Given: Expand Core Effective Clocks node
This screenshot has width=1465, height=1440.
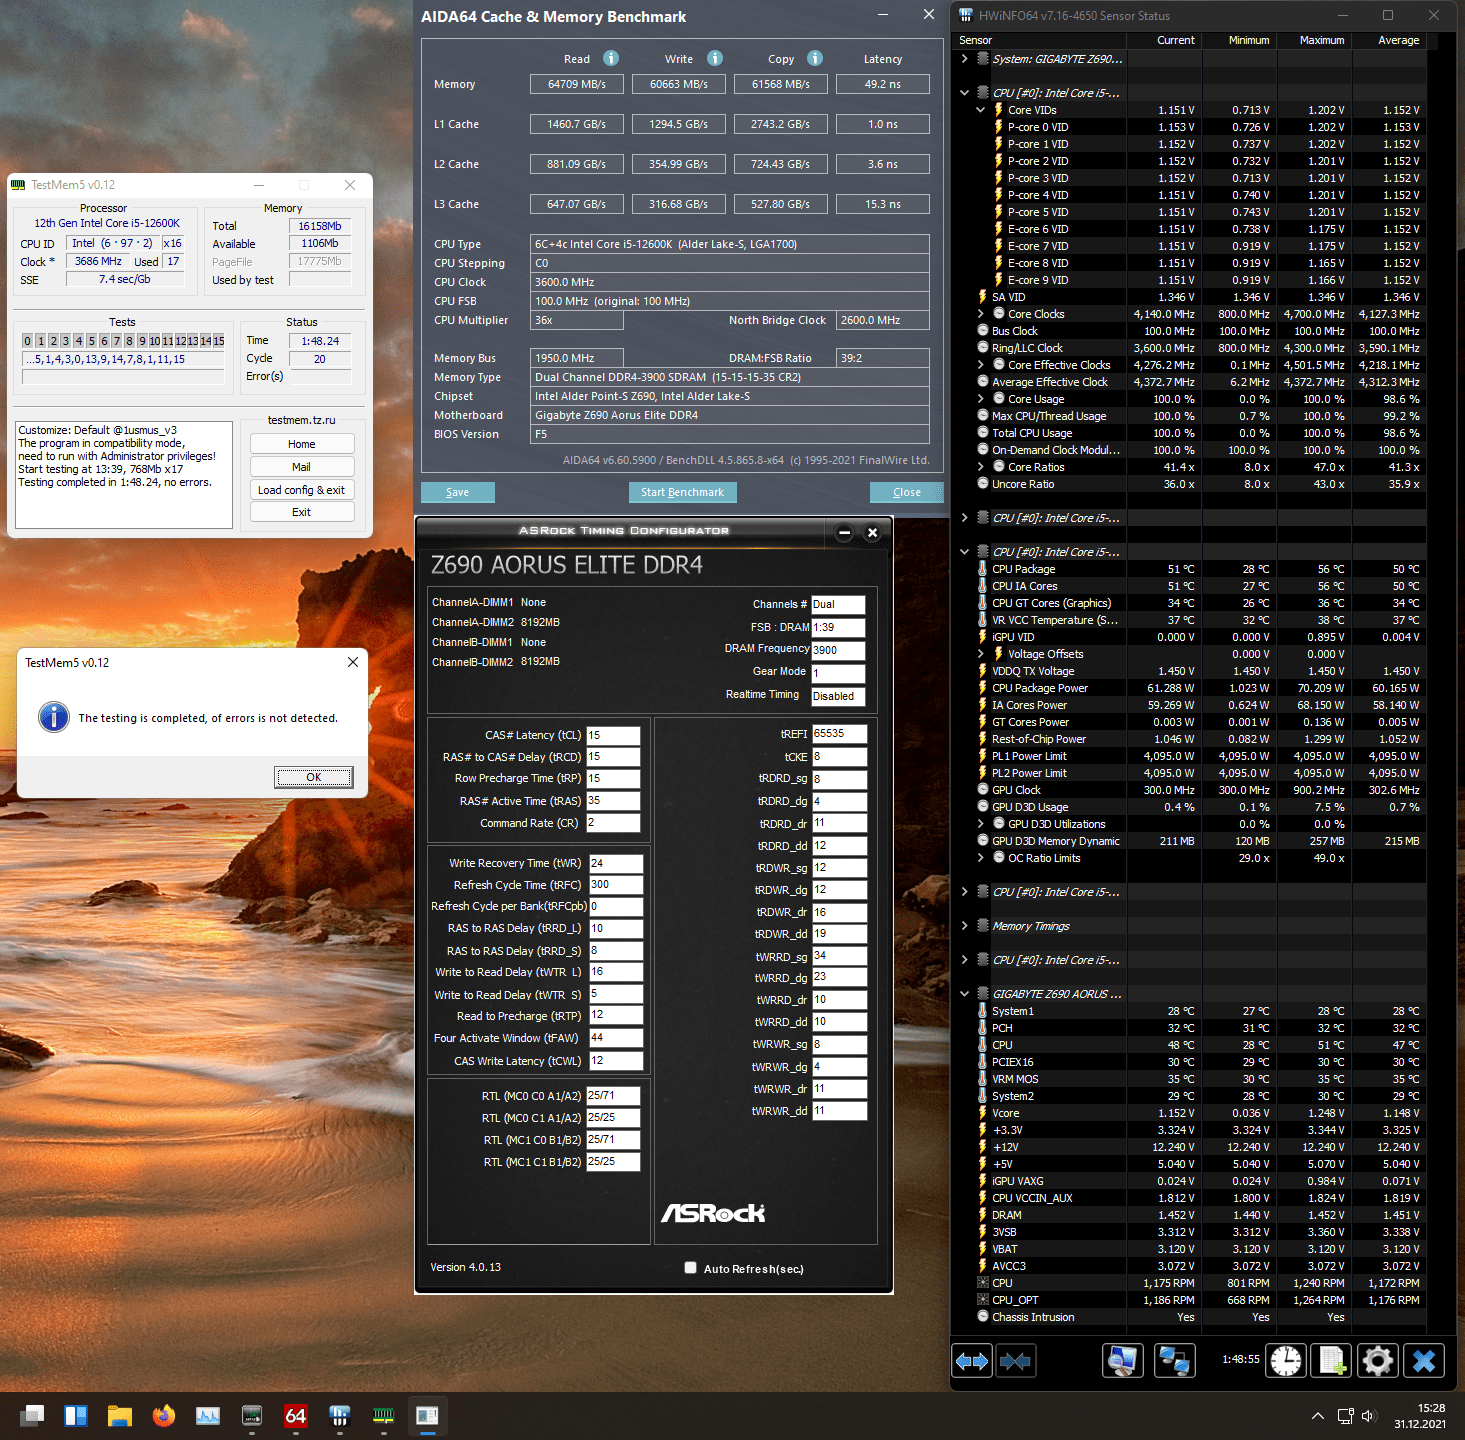Looking at the screenshot, I should tap(981, 365).
